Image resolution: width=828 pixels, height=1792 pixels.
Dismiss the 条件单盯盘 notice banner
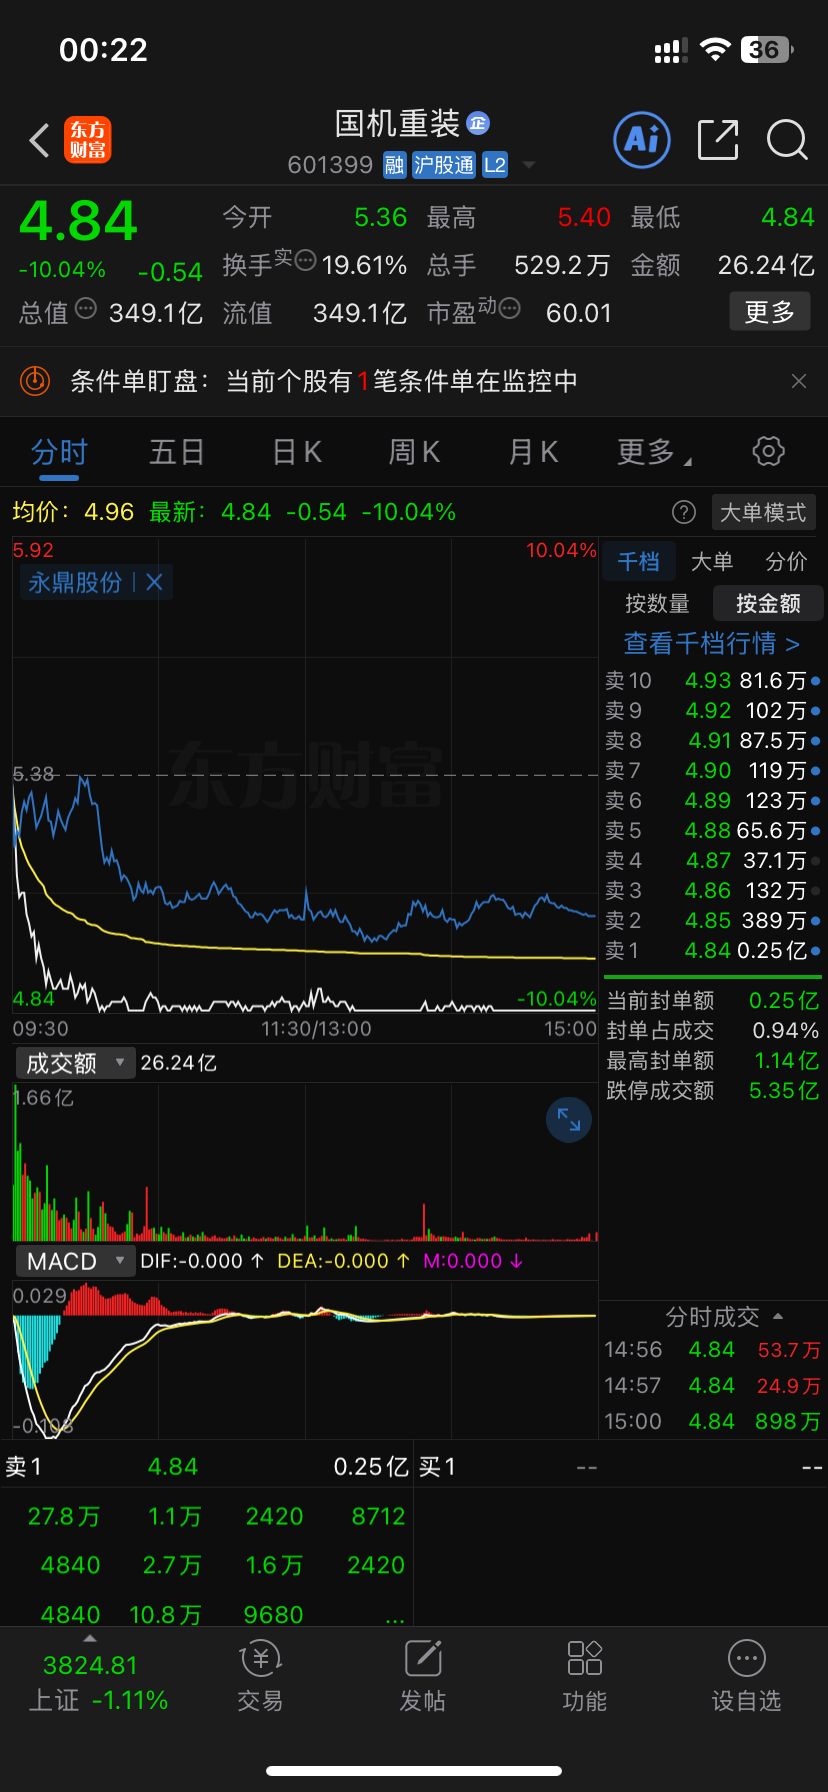[799, 381]
